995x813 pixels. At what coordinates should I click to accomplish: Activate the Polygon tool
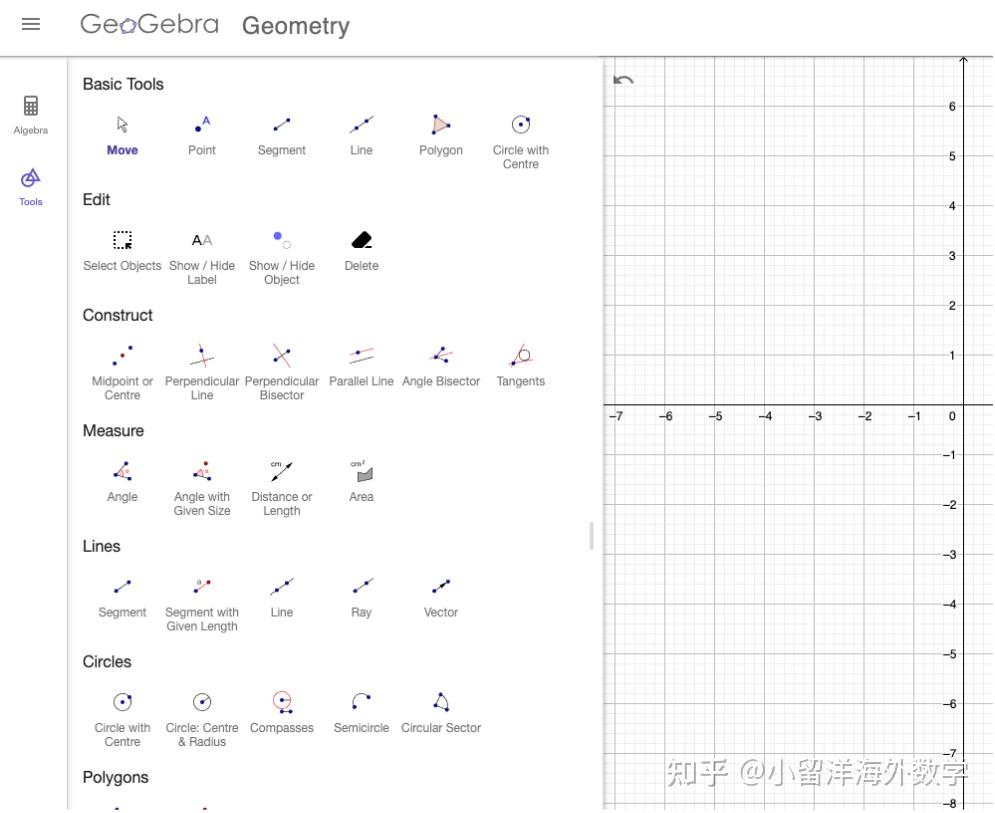(440, 135)
